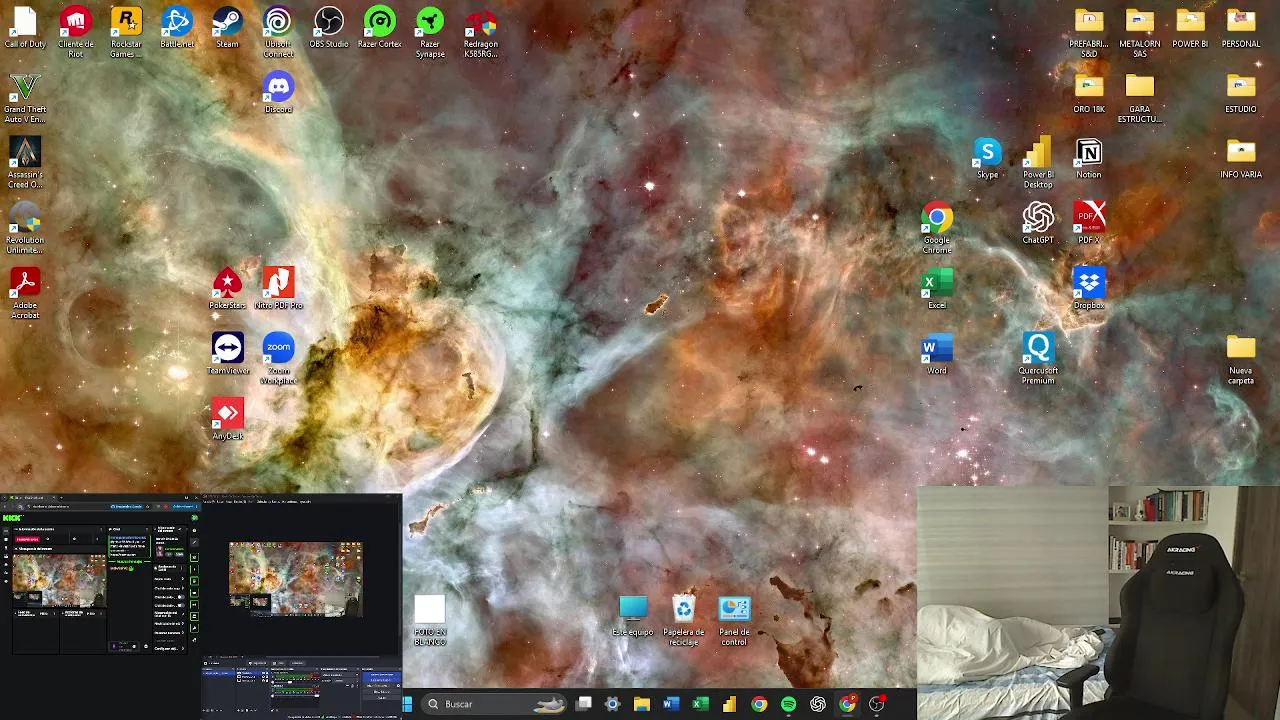The image size is (1280, 720).
Task: Open OBS Studio desktop icon
Action: pos(329,29)
